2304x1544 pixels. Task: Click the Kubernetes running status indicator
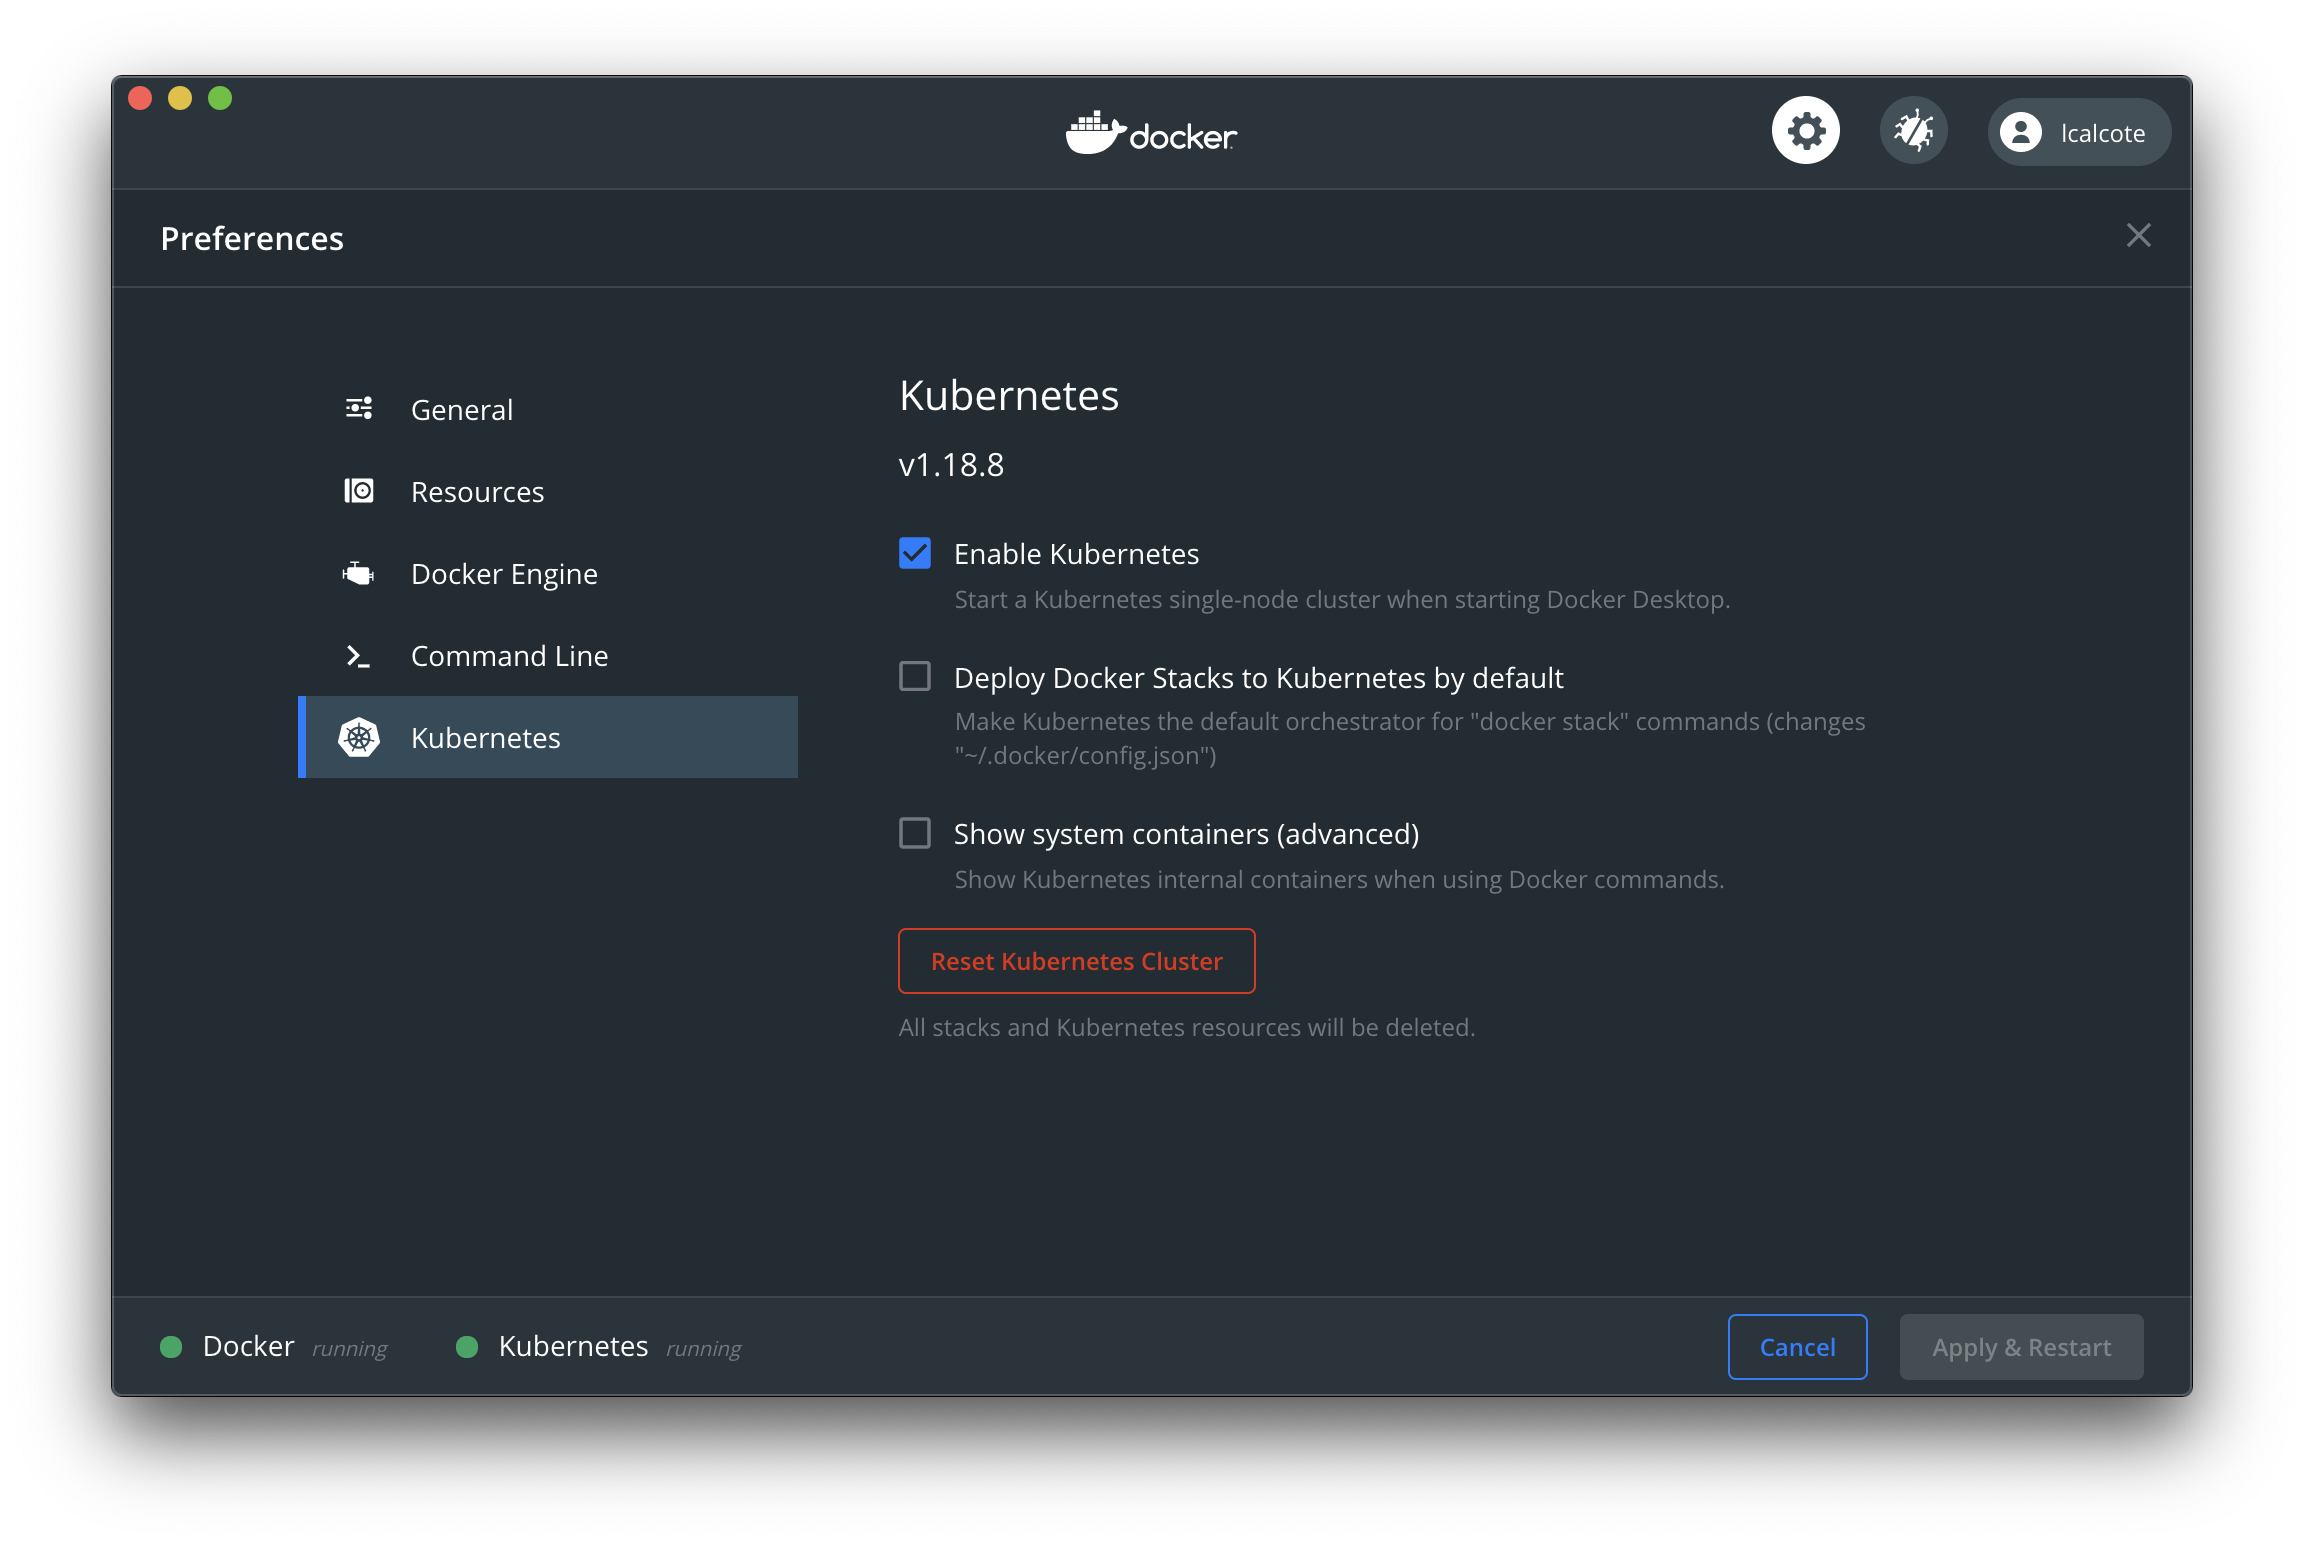[467, 1347]
